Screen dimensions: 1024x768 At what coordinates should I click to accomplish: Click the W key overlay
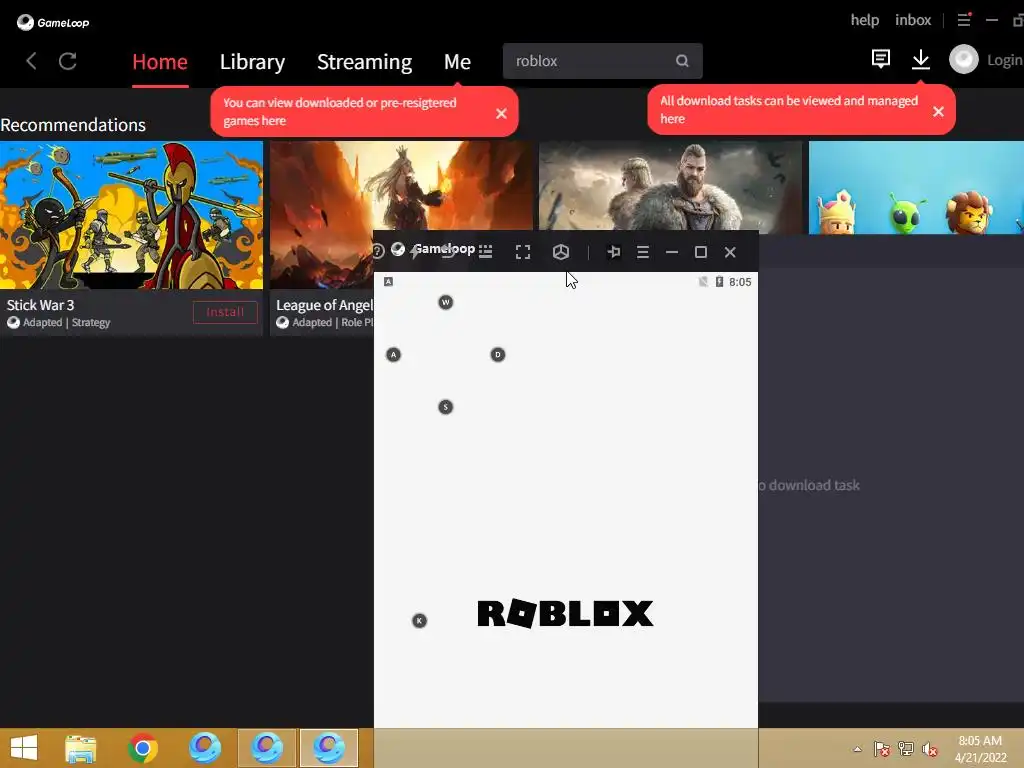click(x=445, y=302)
